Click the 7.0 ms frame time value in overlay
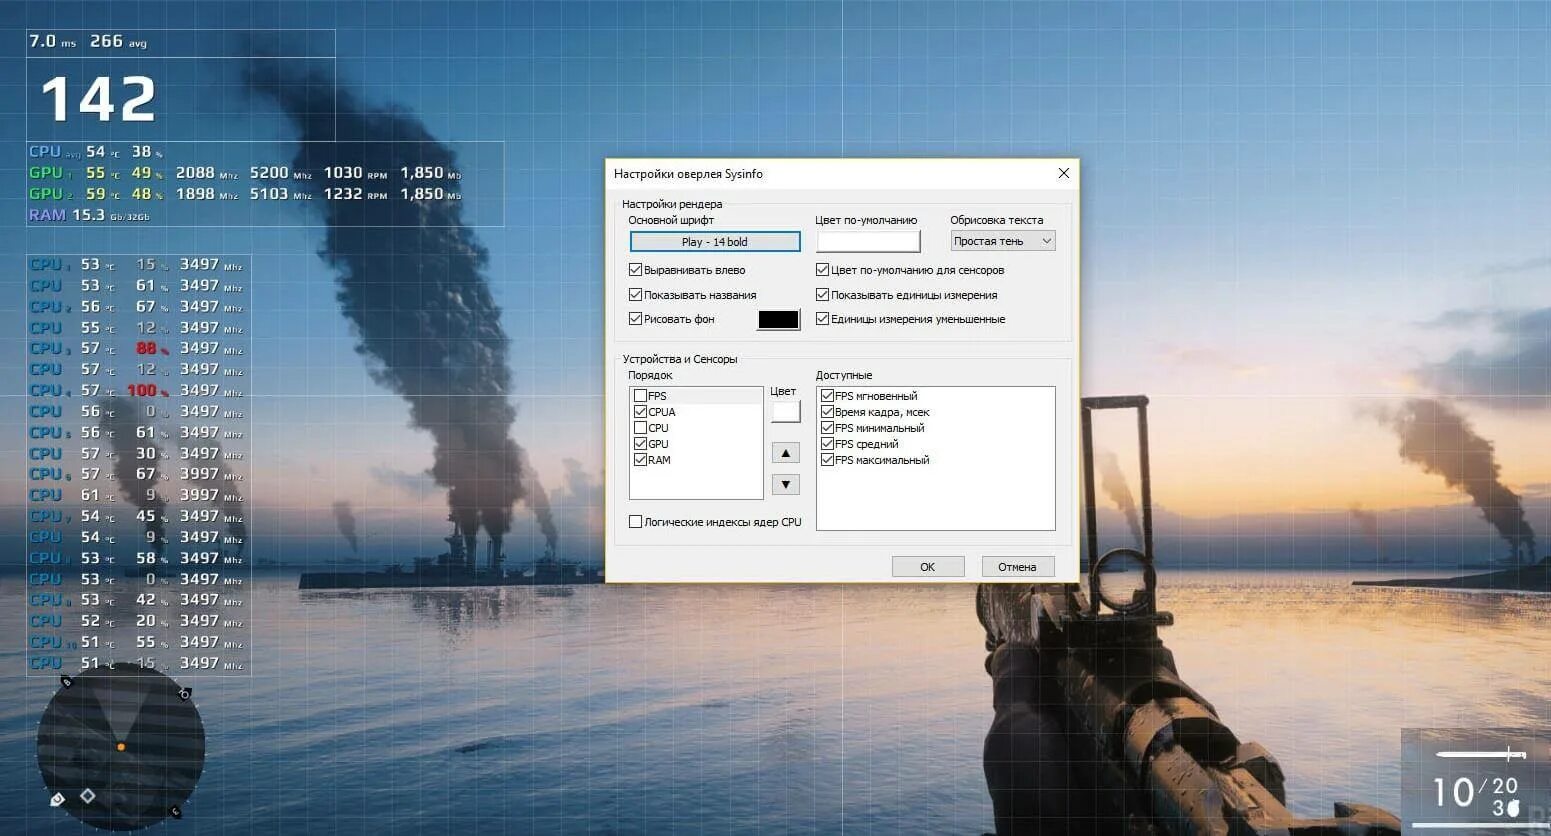The image size is (1551, 836). pos(52,41)
